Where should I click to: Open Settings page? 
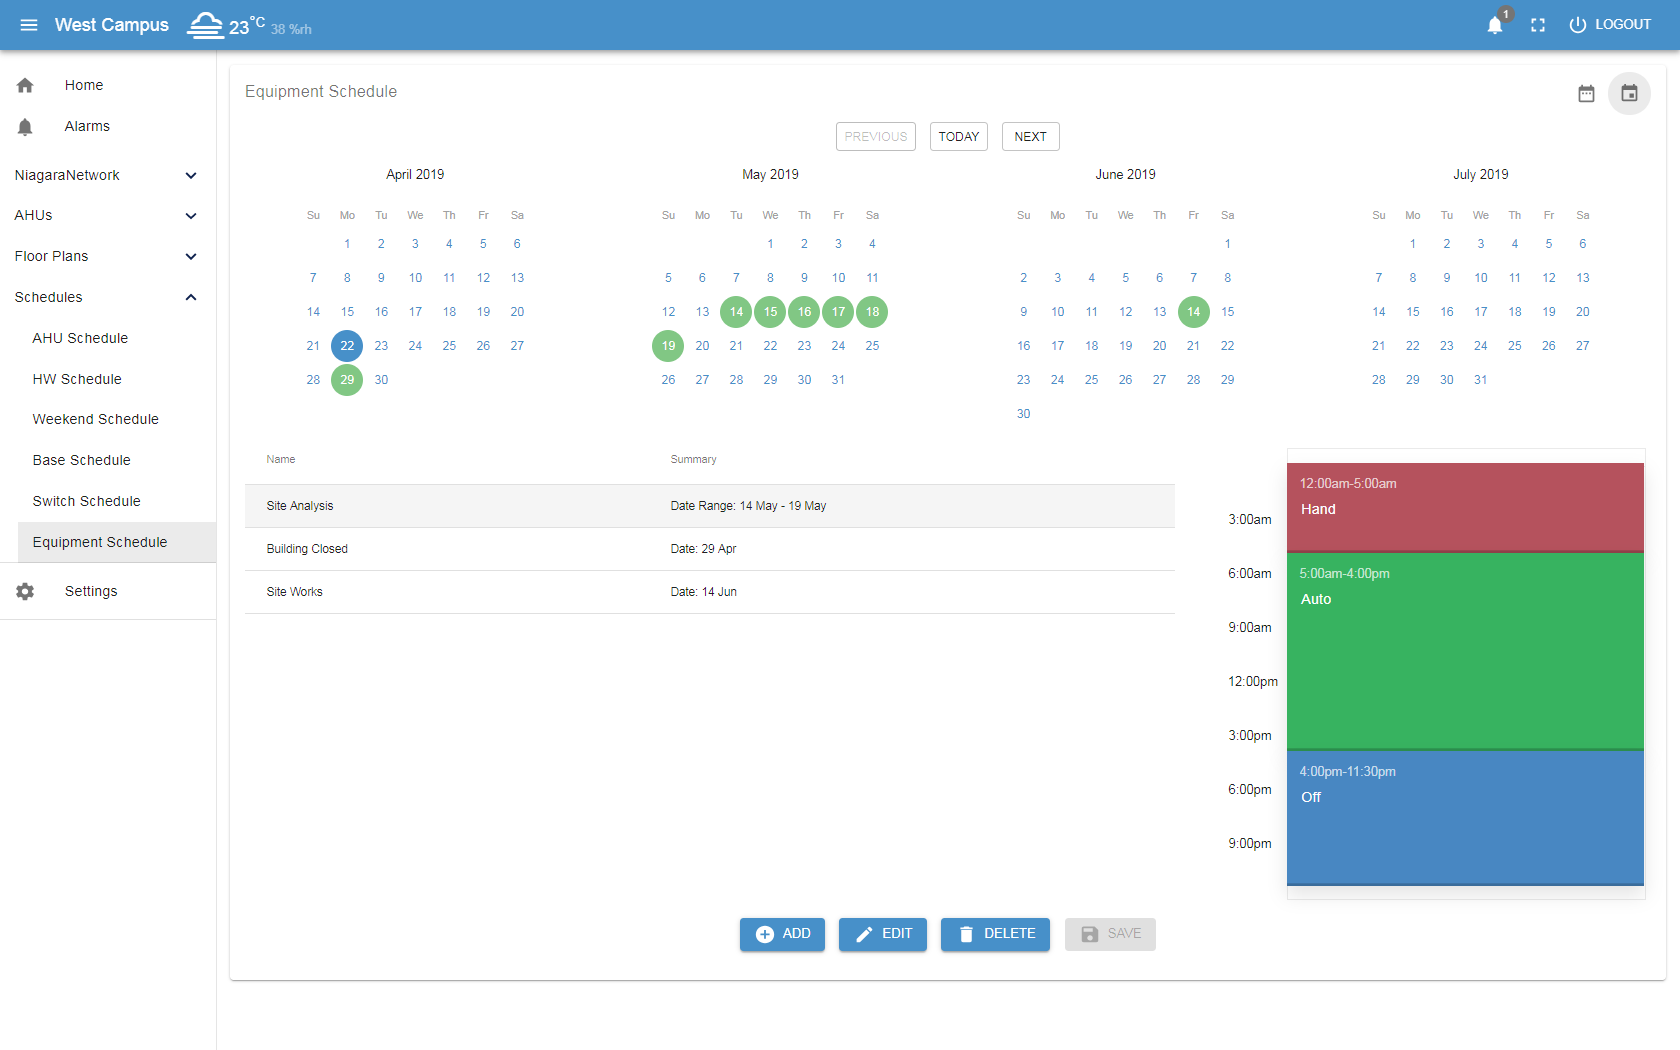coord(91,591)
